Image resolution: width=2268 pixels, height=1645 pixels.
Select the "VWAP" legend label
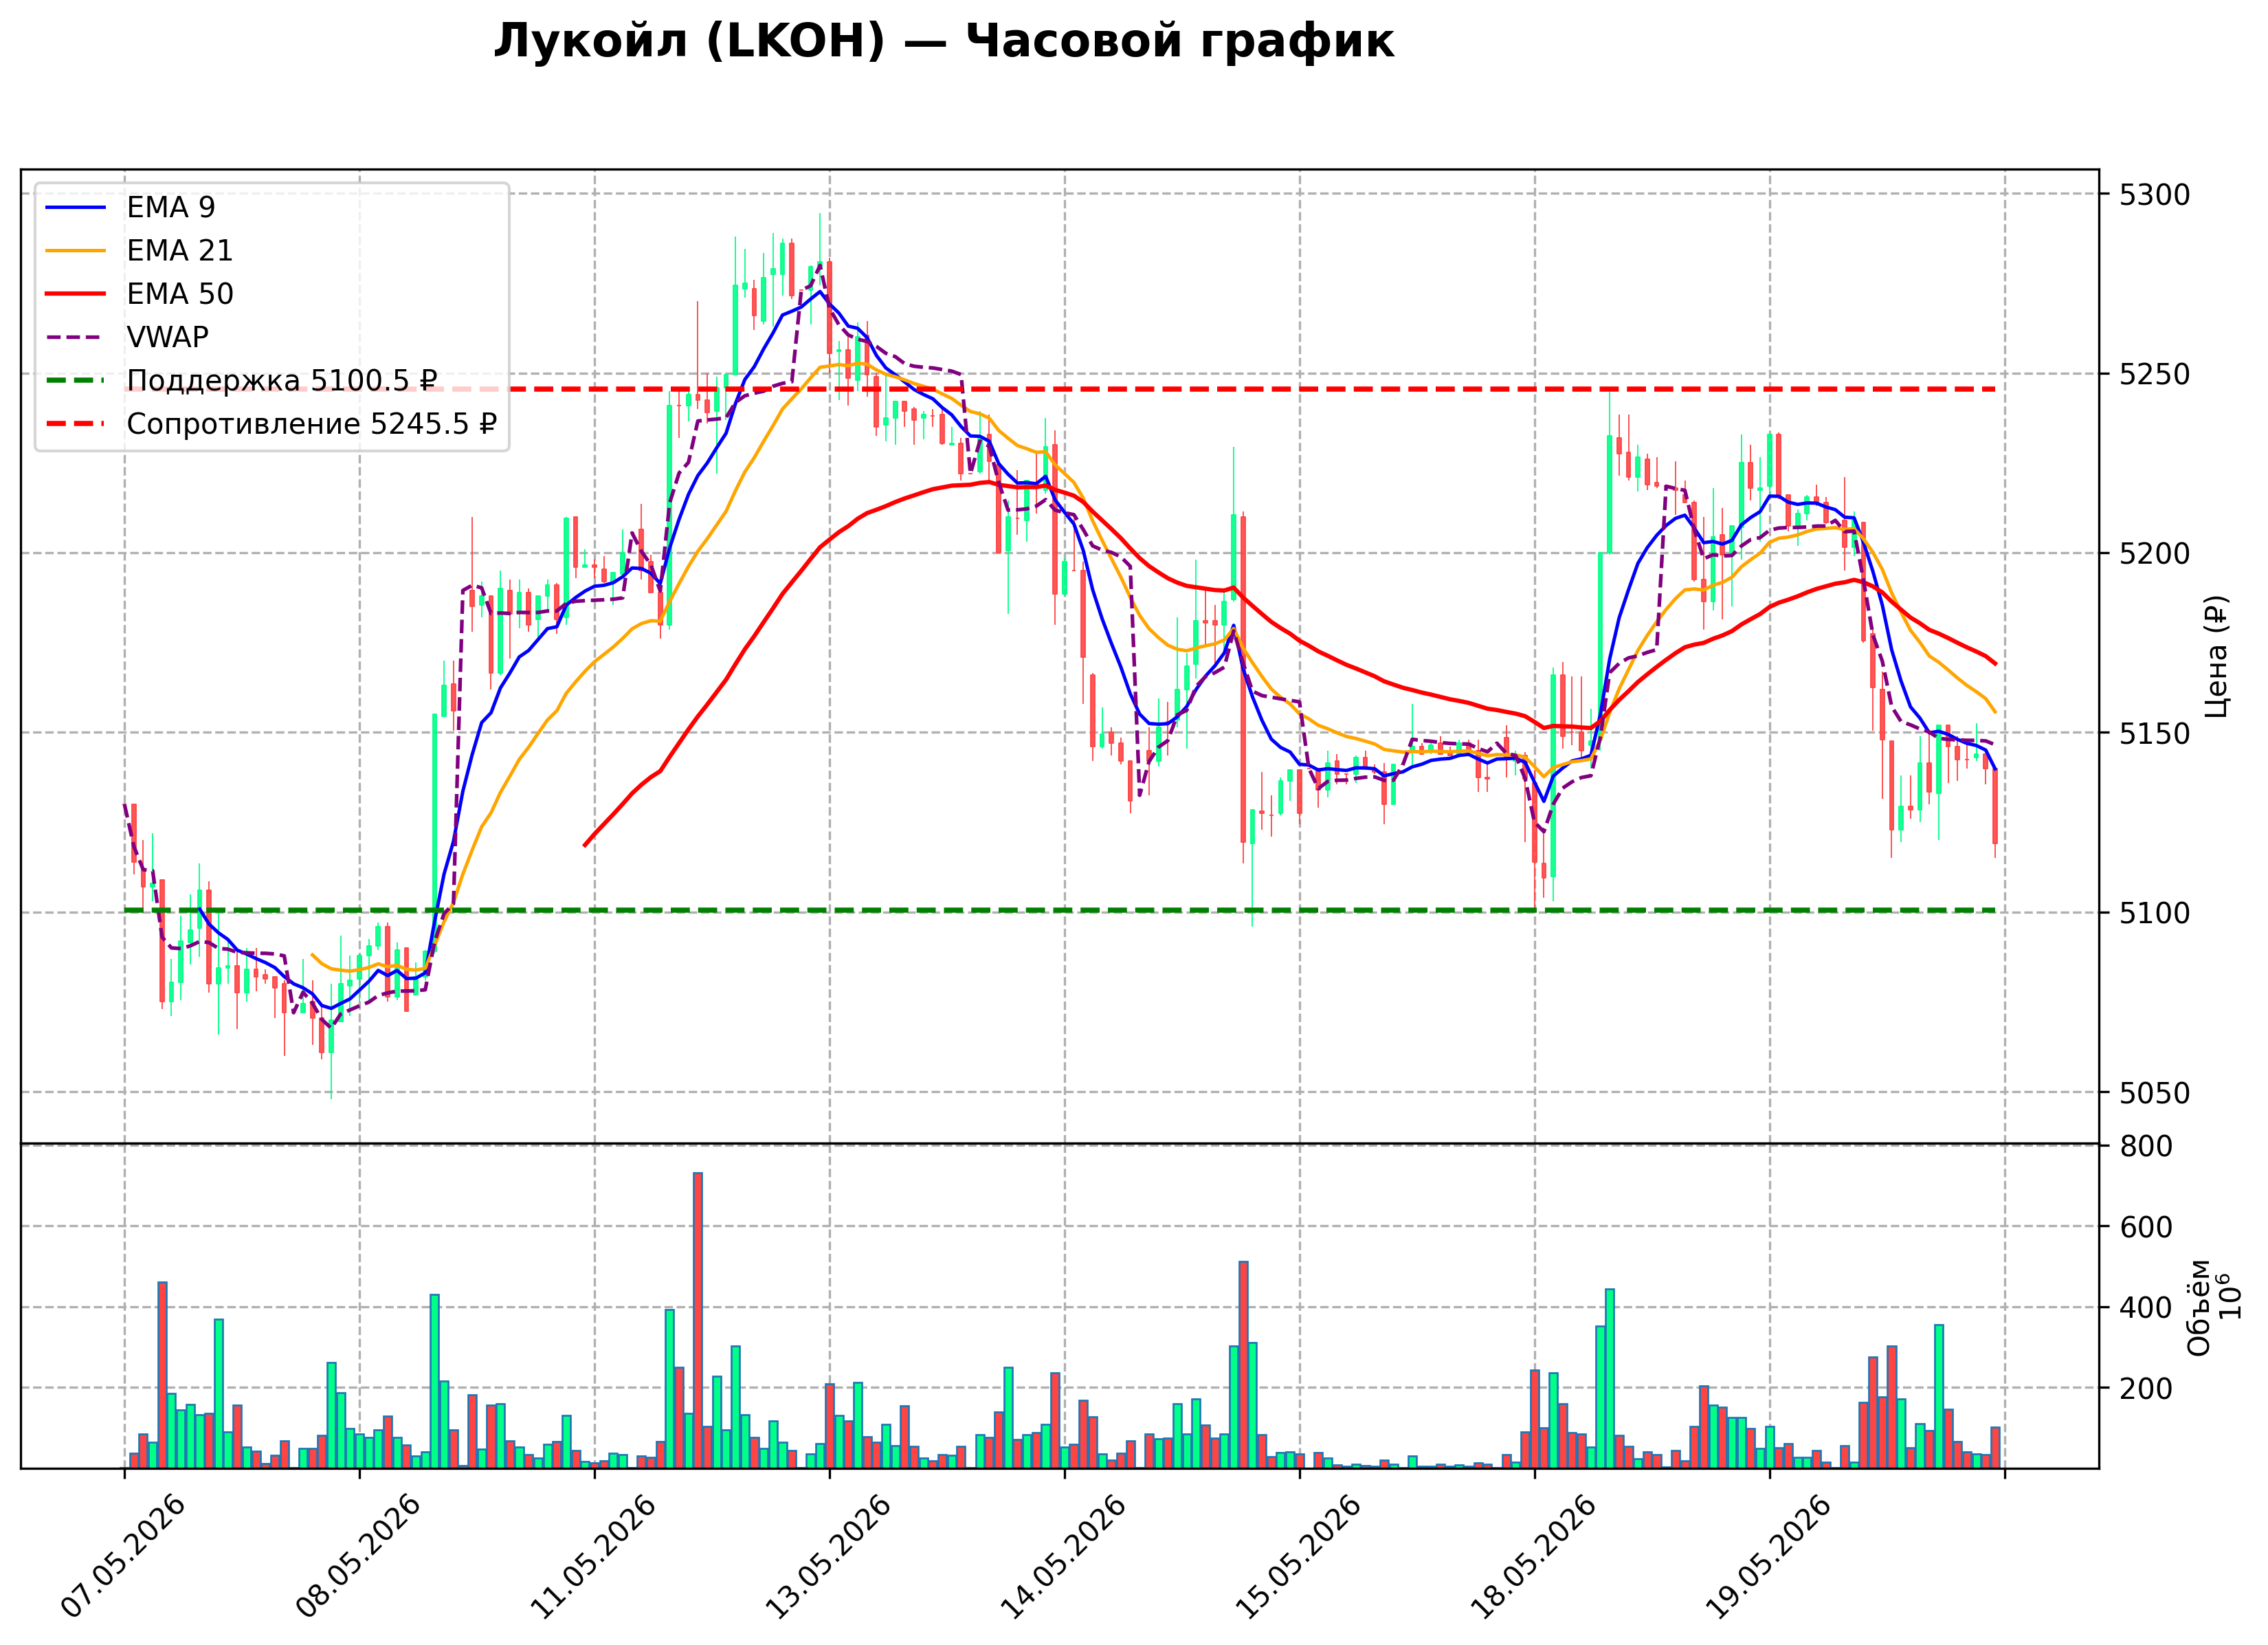coord(167,337)
